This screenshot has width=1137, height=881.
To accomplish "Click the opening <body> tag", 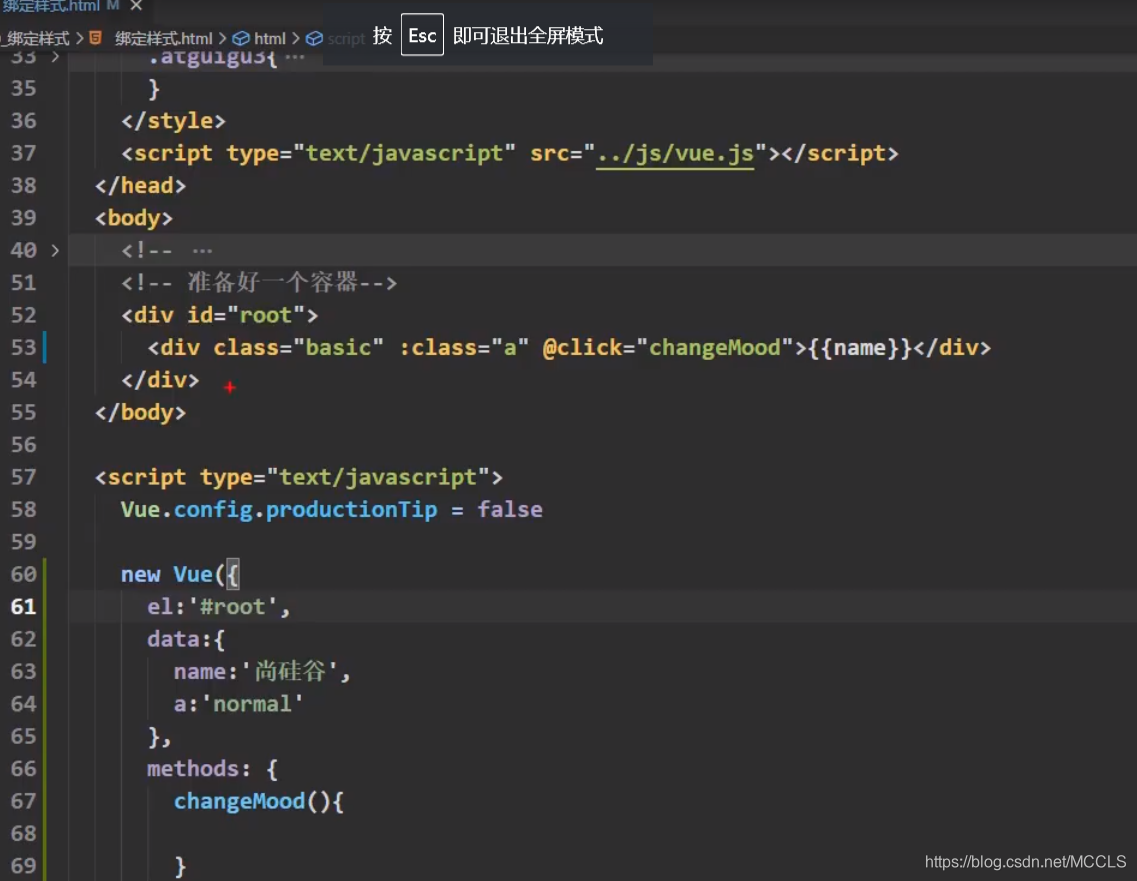I will [133, 218].
